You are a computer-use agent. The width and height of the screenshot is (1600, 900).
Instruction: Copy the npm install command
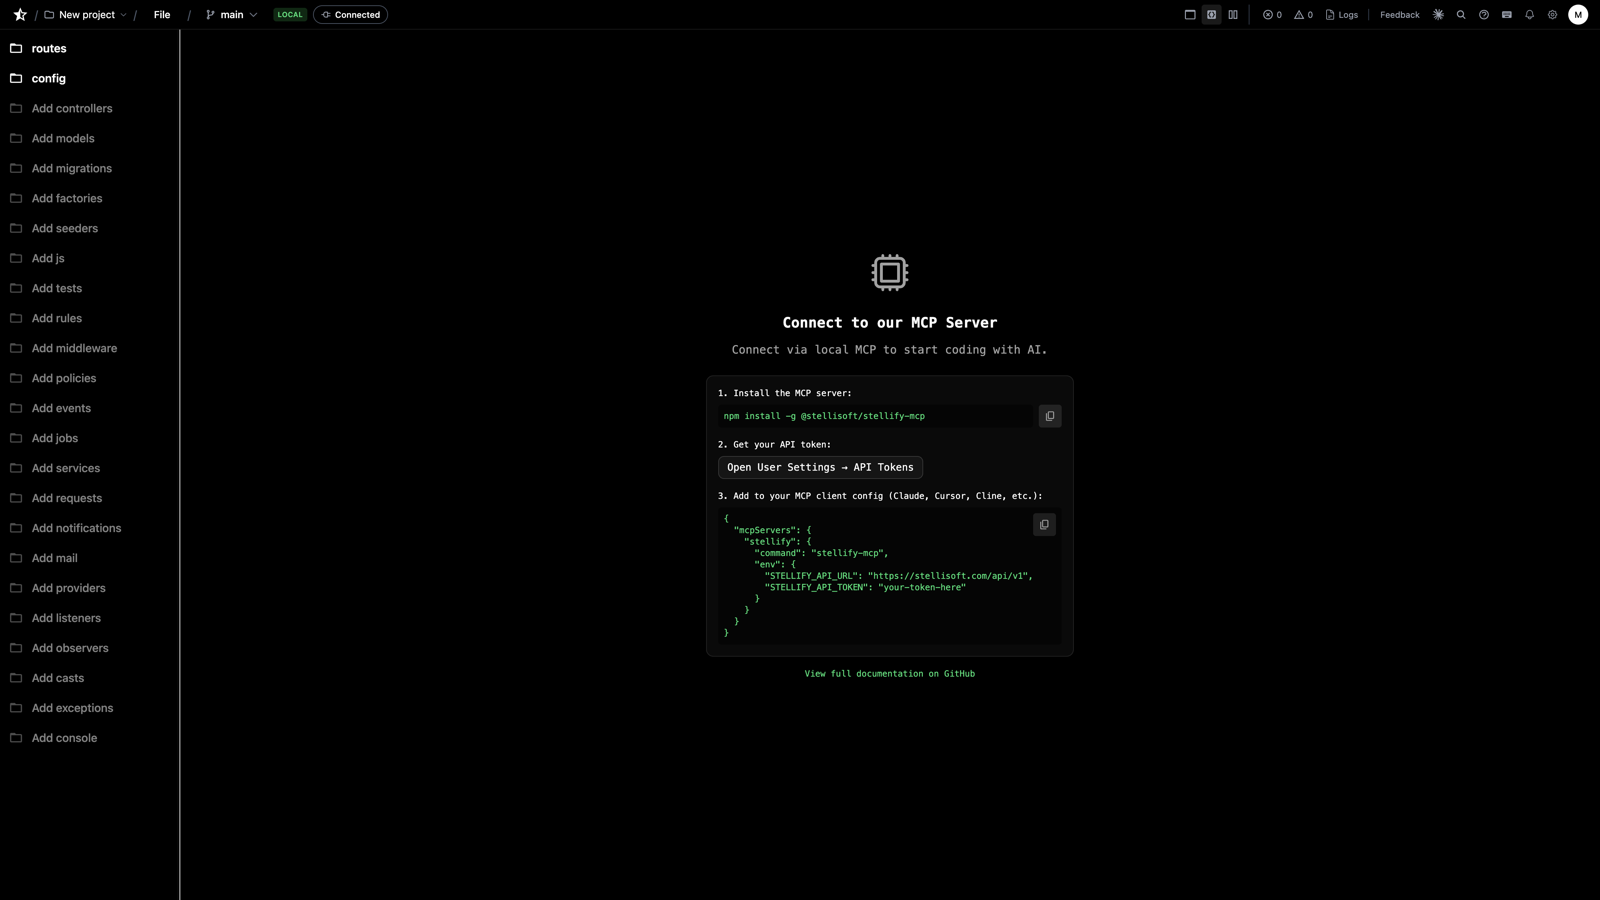1049,416
